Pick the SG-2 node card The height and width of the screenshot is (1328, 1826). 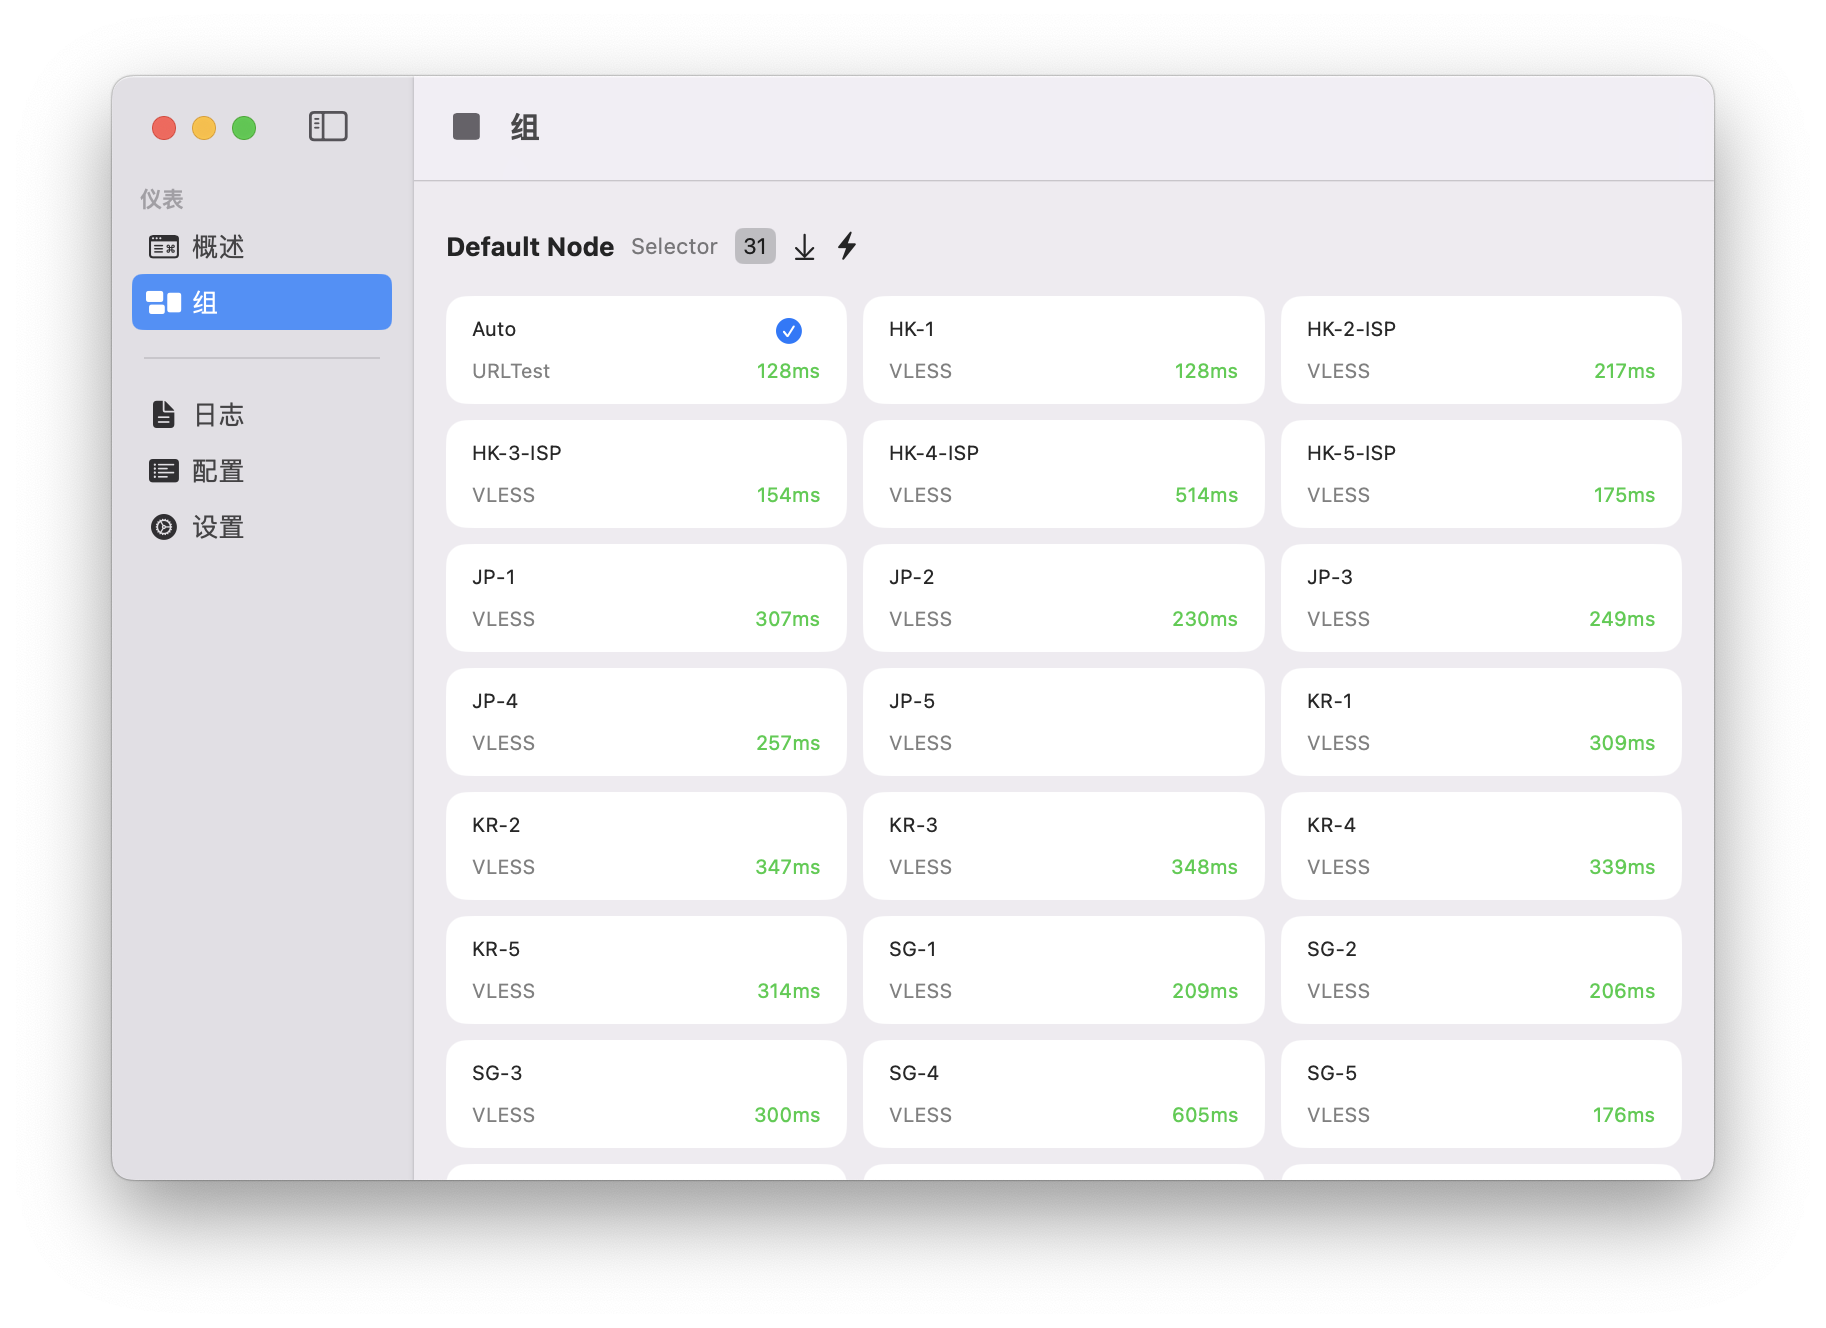point(1481,970)
